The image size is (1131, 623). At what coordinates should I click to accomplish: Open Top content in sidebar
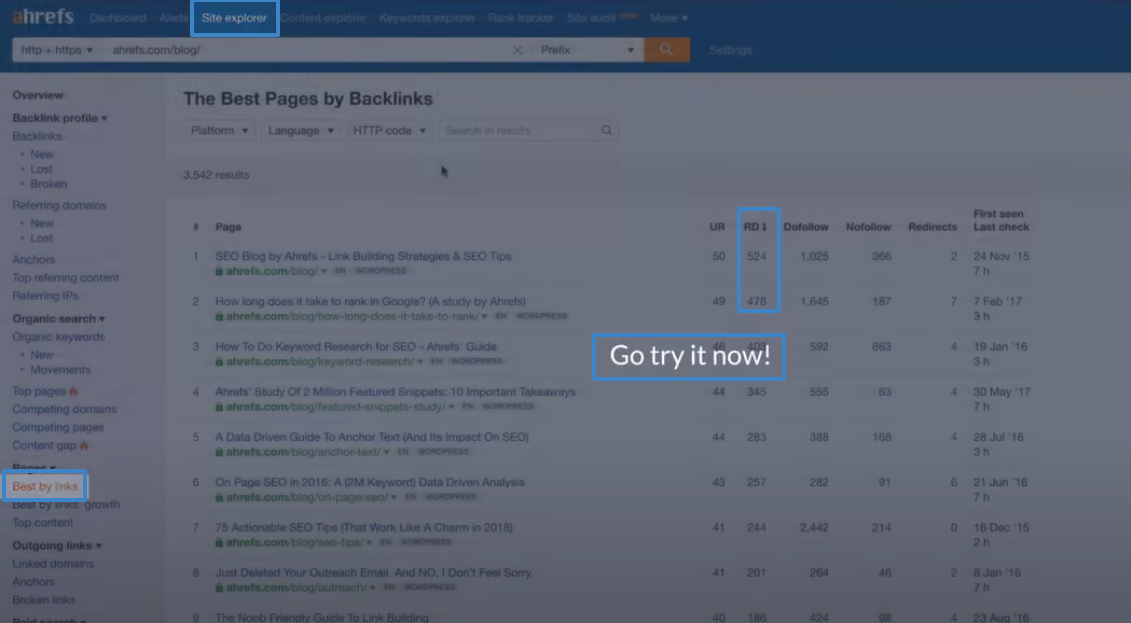[43, 523]
